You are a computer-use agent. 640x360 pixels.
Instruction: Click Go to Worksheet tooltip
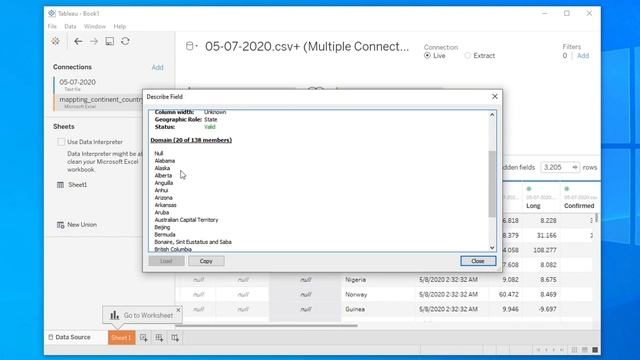(141, 315)
